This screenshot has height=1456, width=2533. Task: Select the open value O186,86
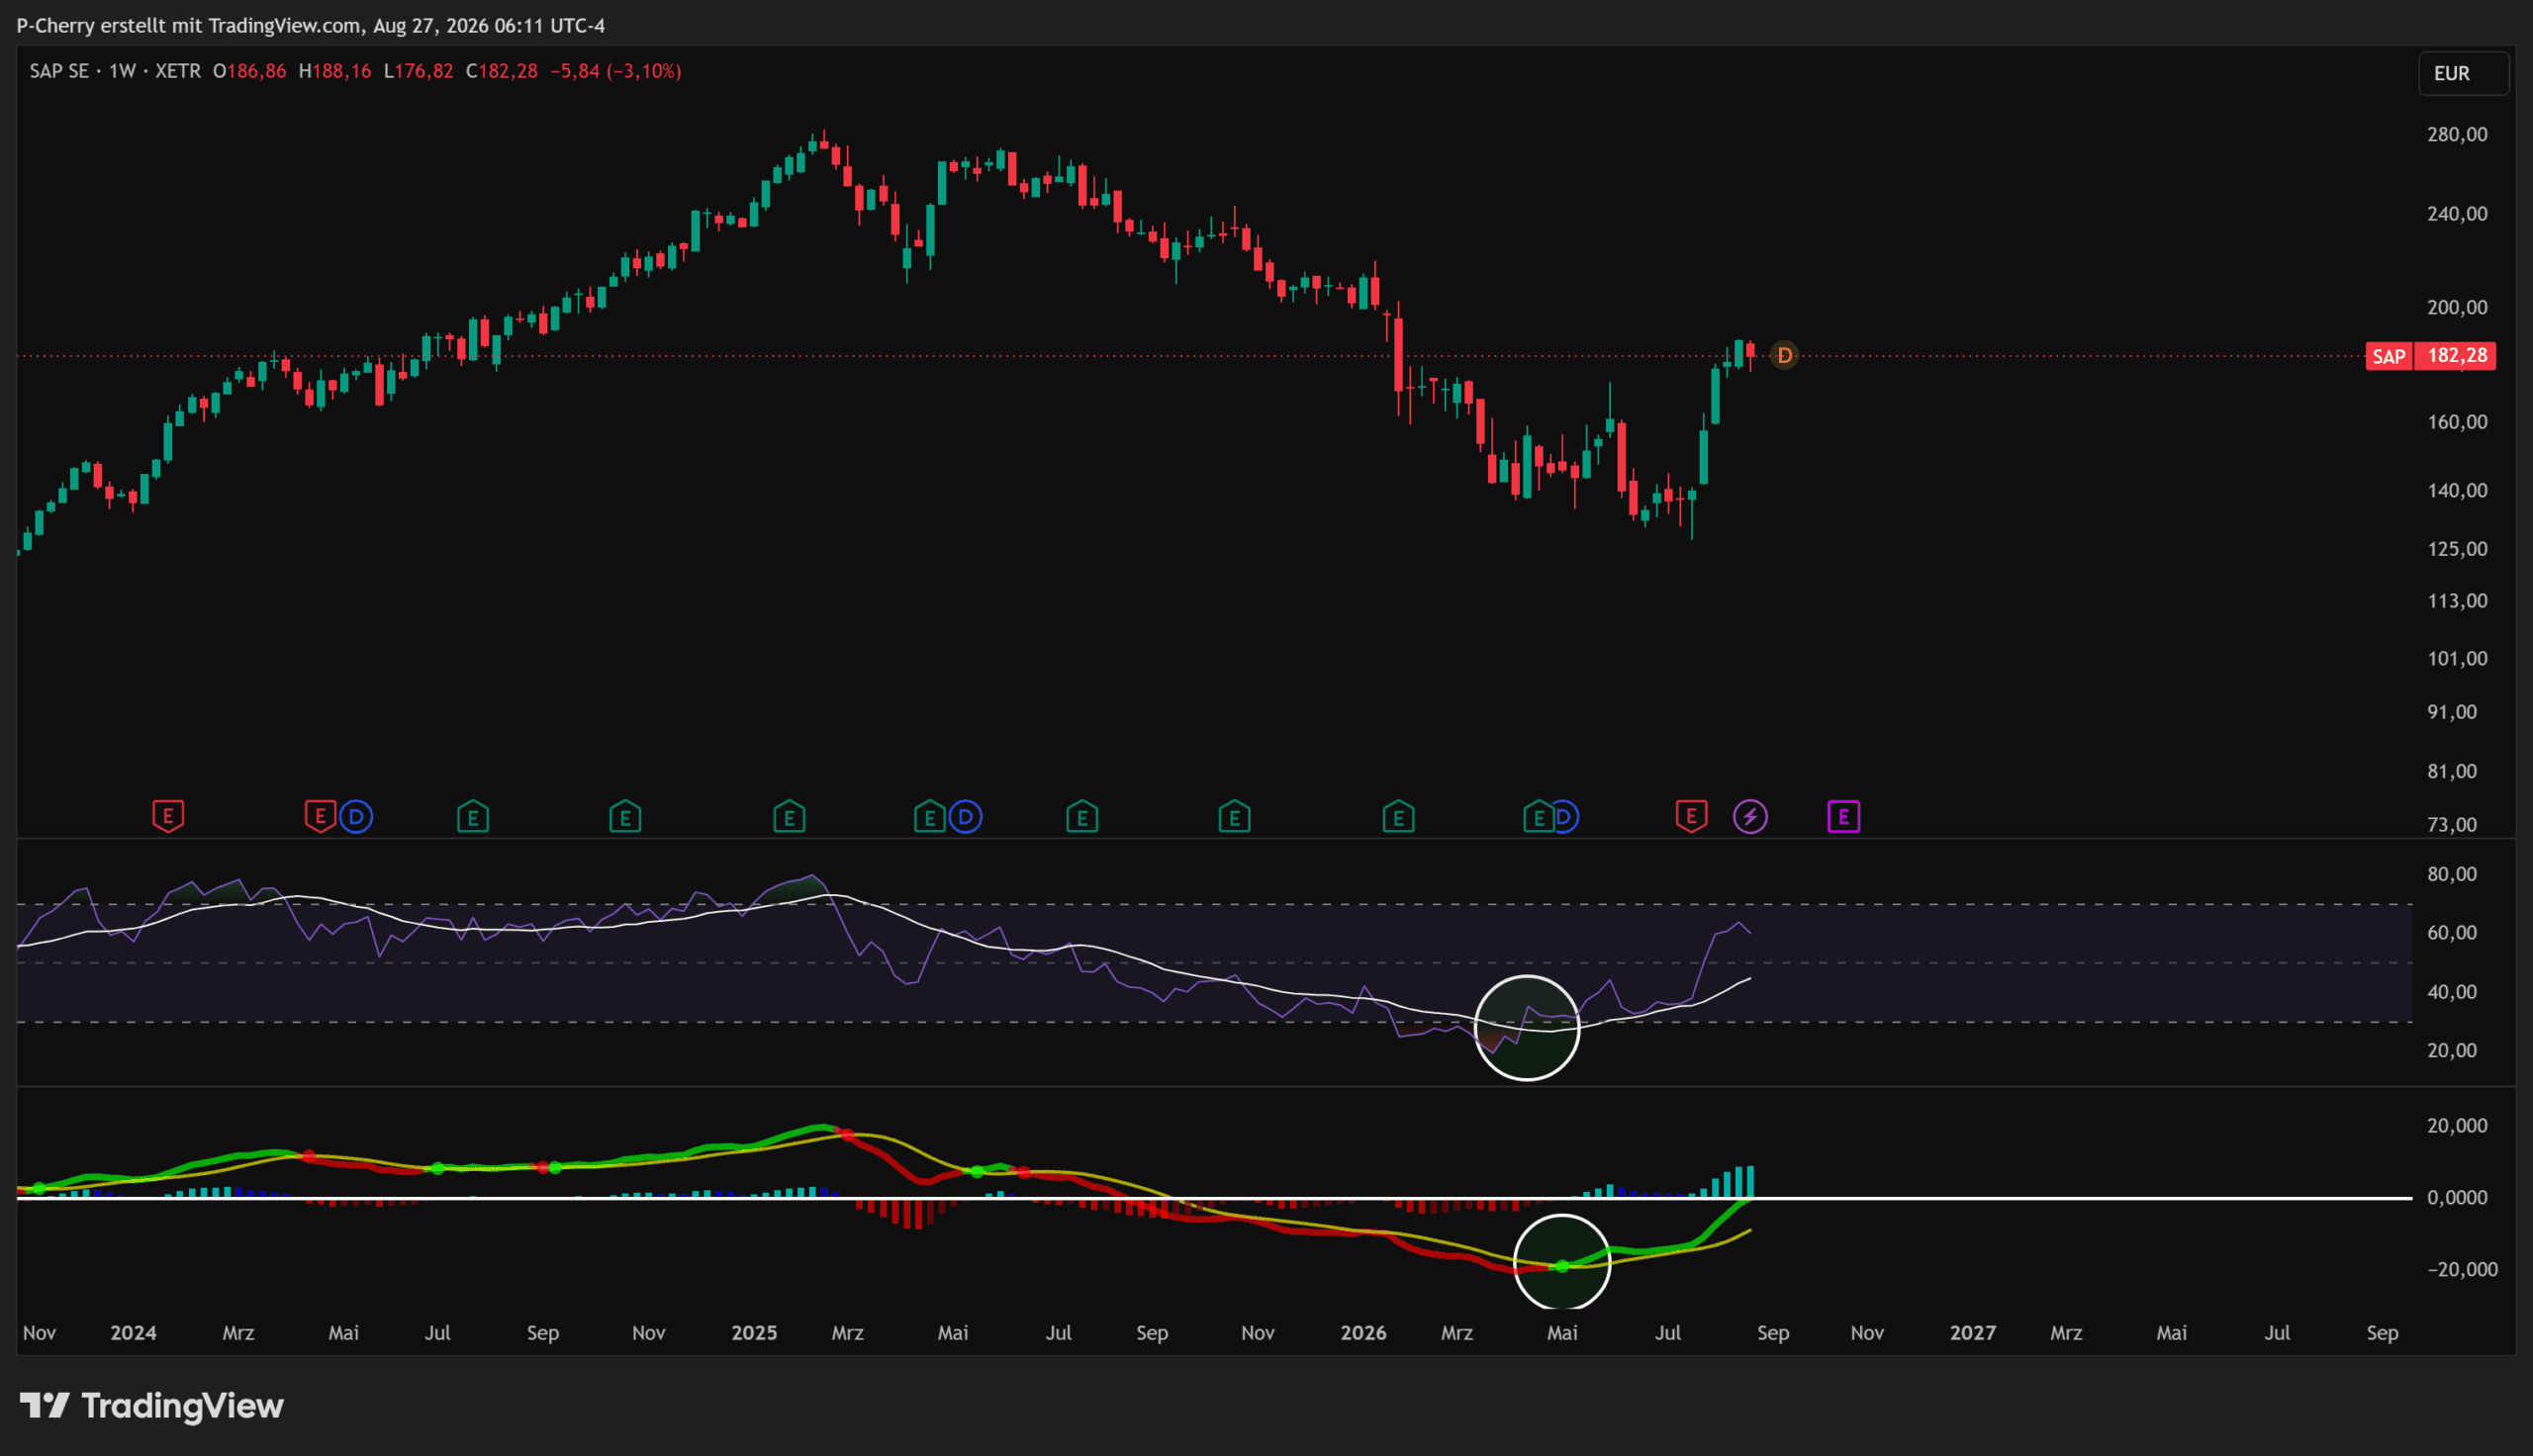(249, 71)
